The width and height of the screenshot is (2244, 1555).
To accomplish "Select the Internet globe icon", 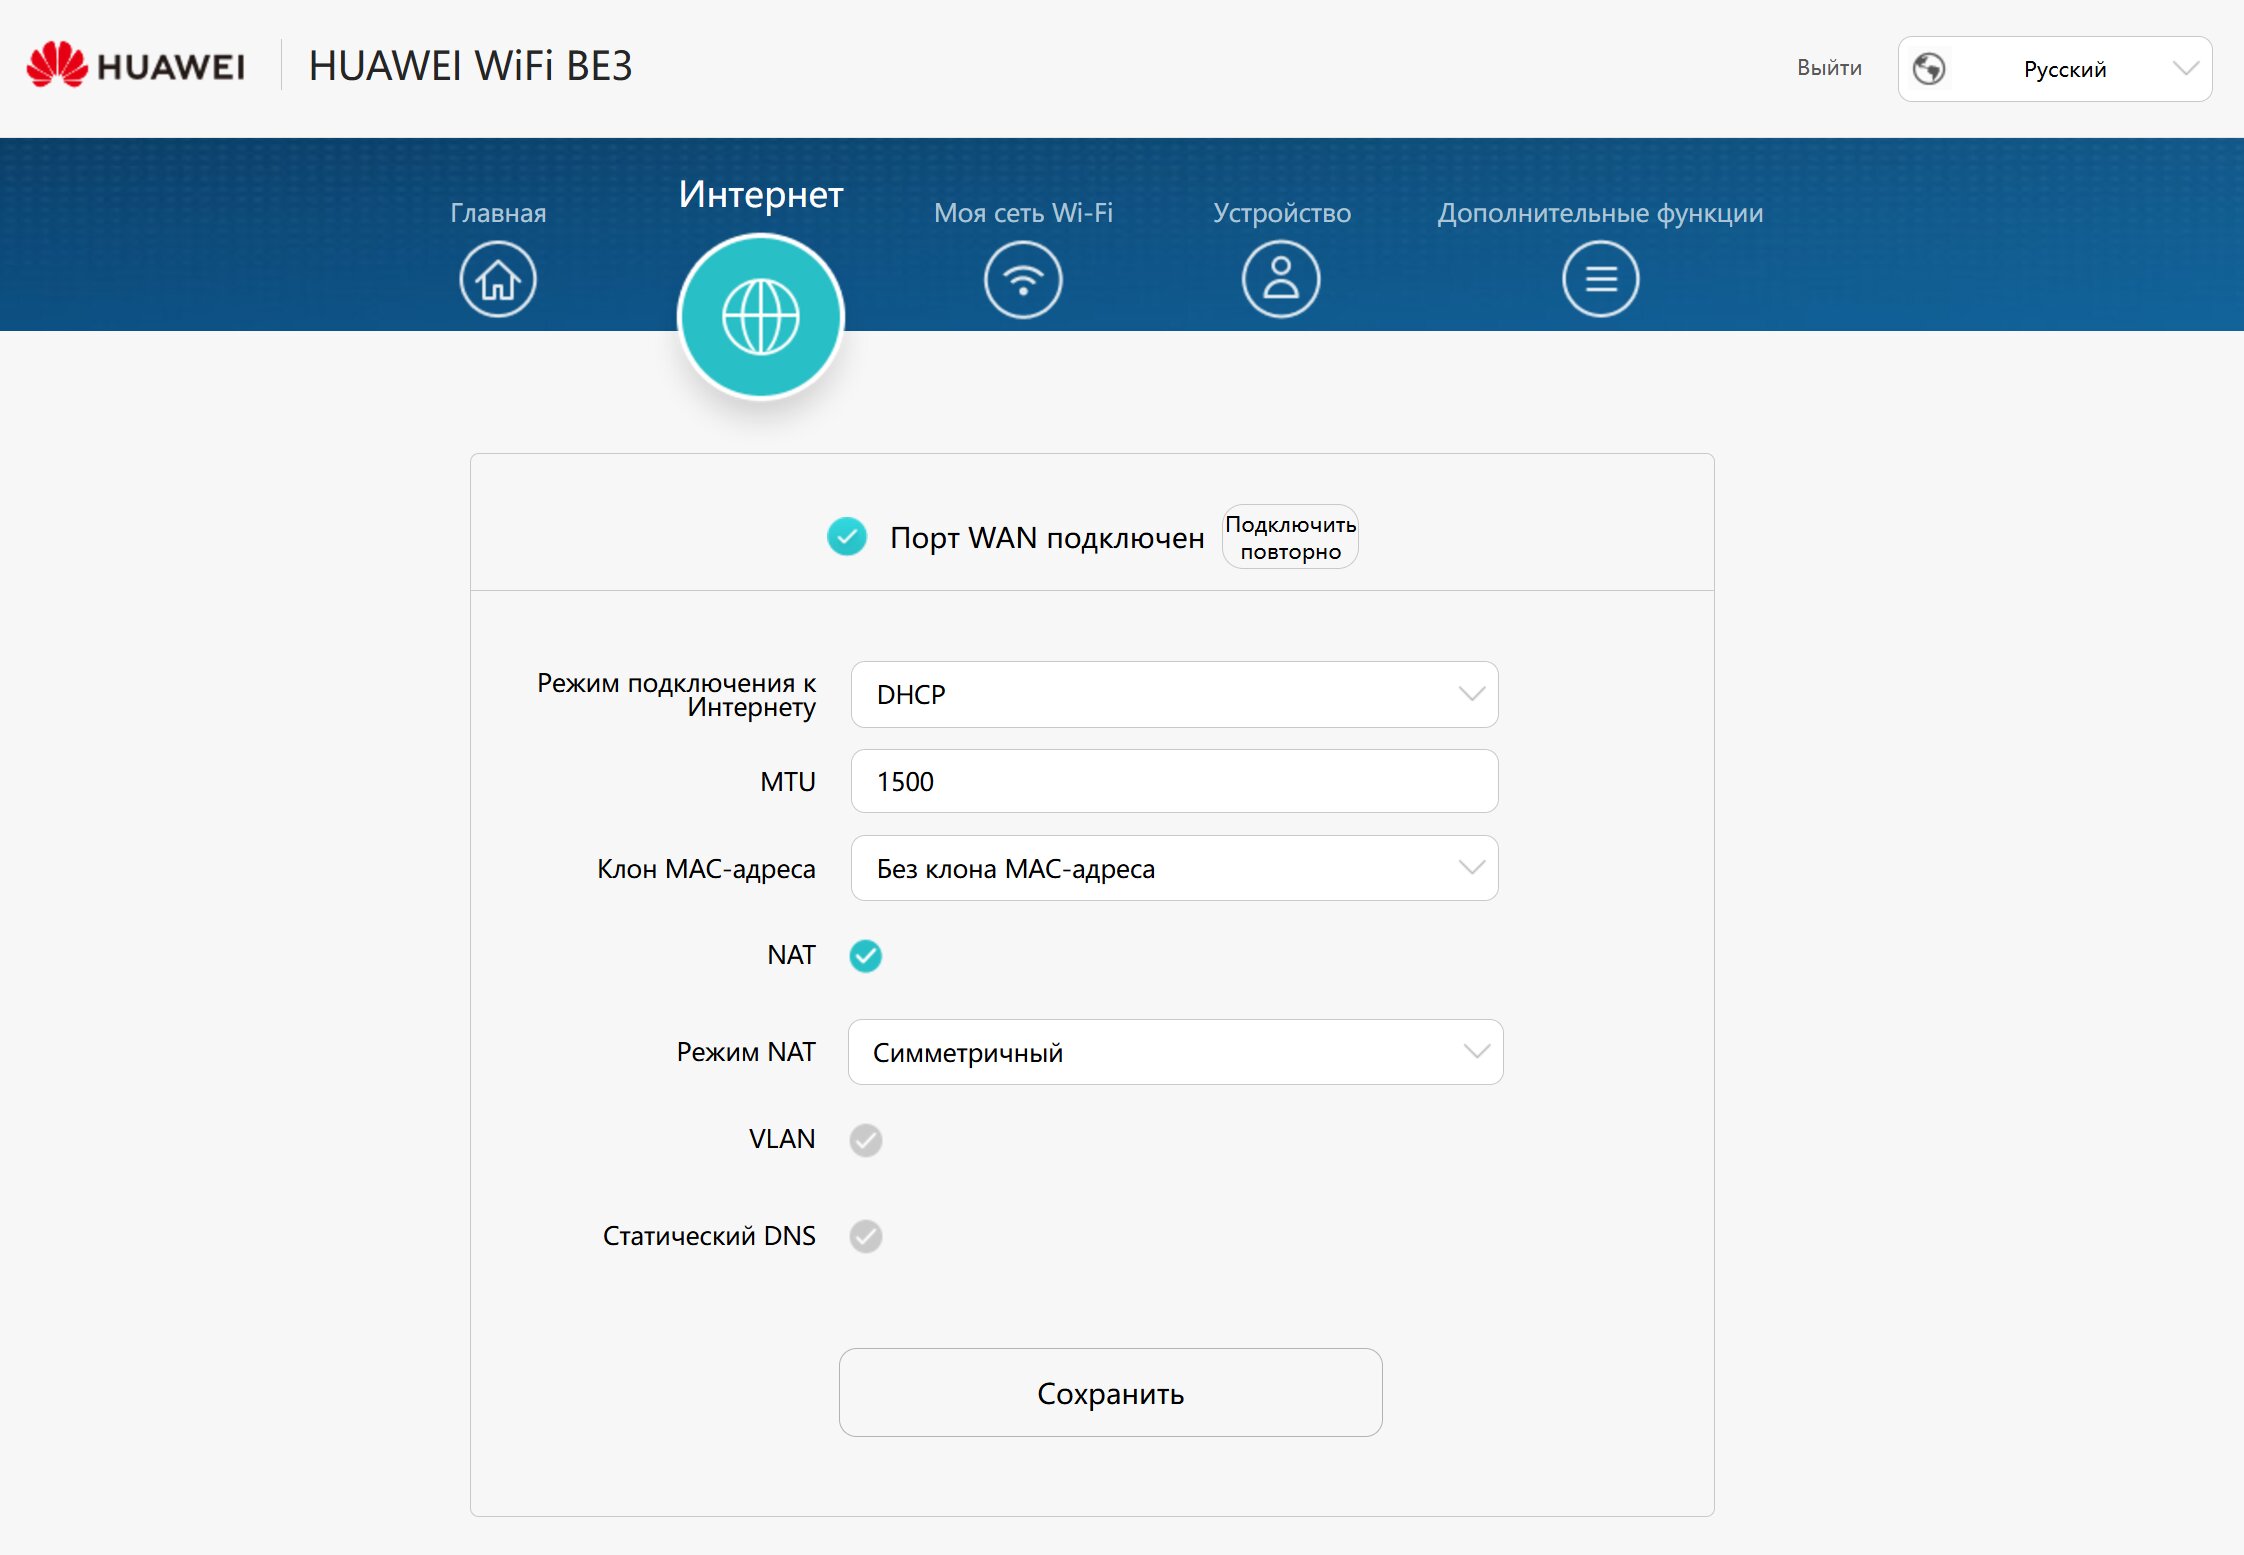I will [761, 317].
